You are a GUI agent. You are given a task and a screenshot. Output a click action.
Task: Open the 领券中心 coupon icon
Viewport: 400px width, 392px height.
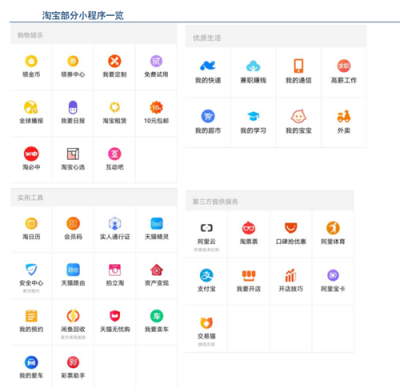coord(73,61)
